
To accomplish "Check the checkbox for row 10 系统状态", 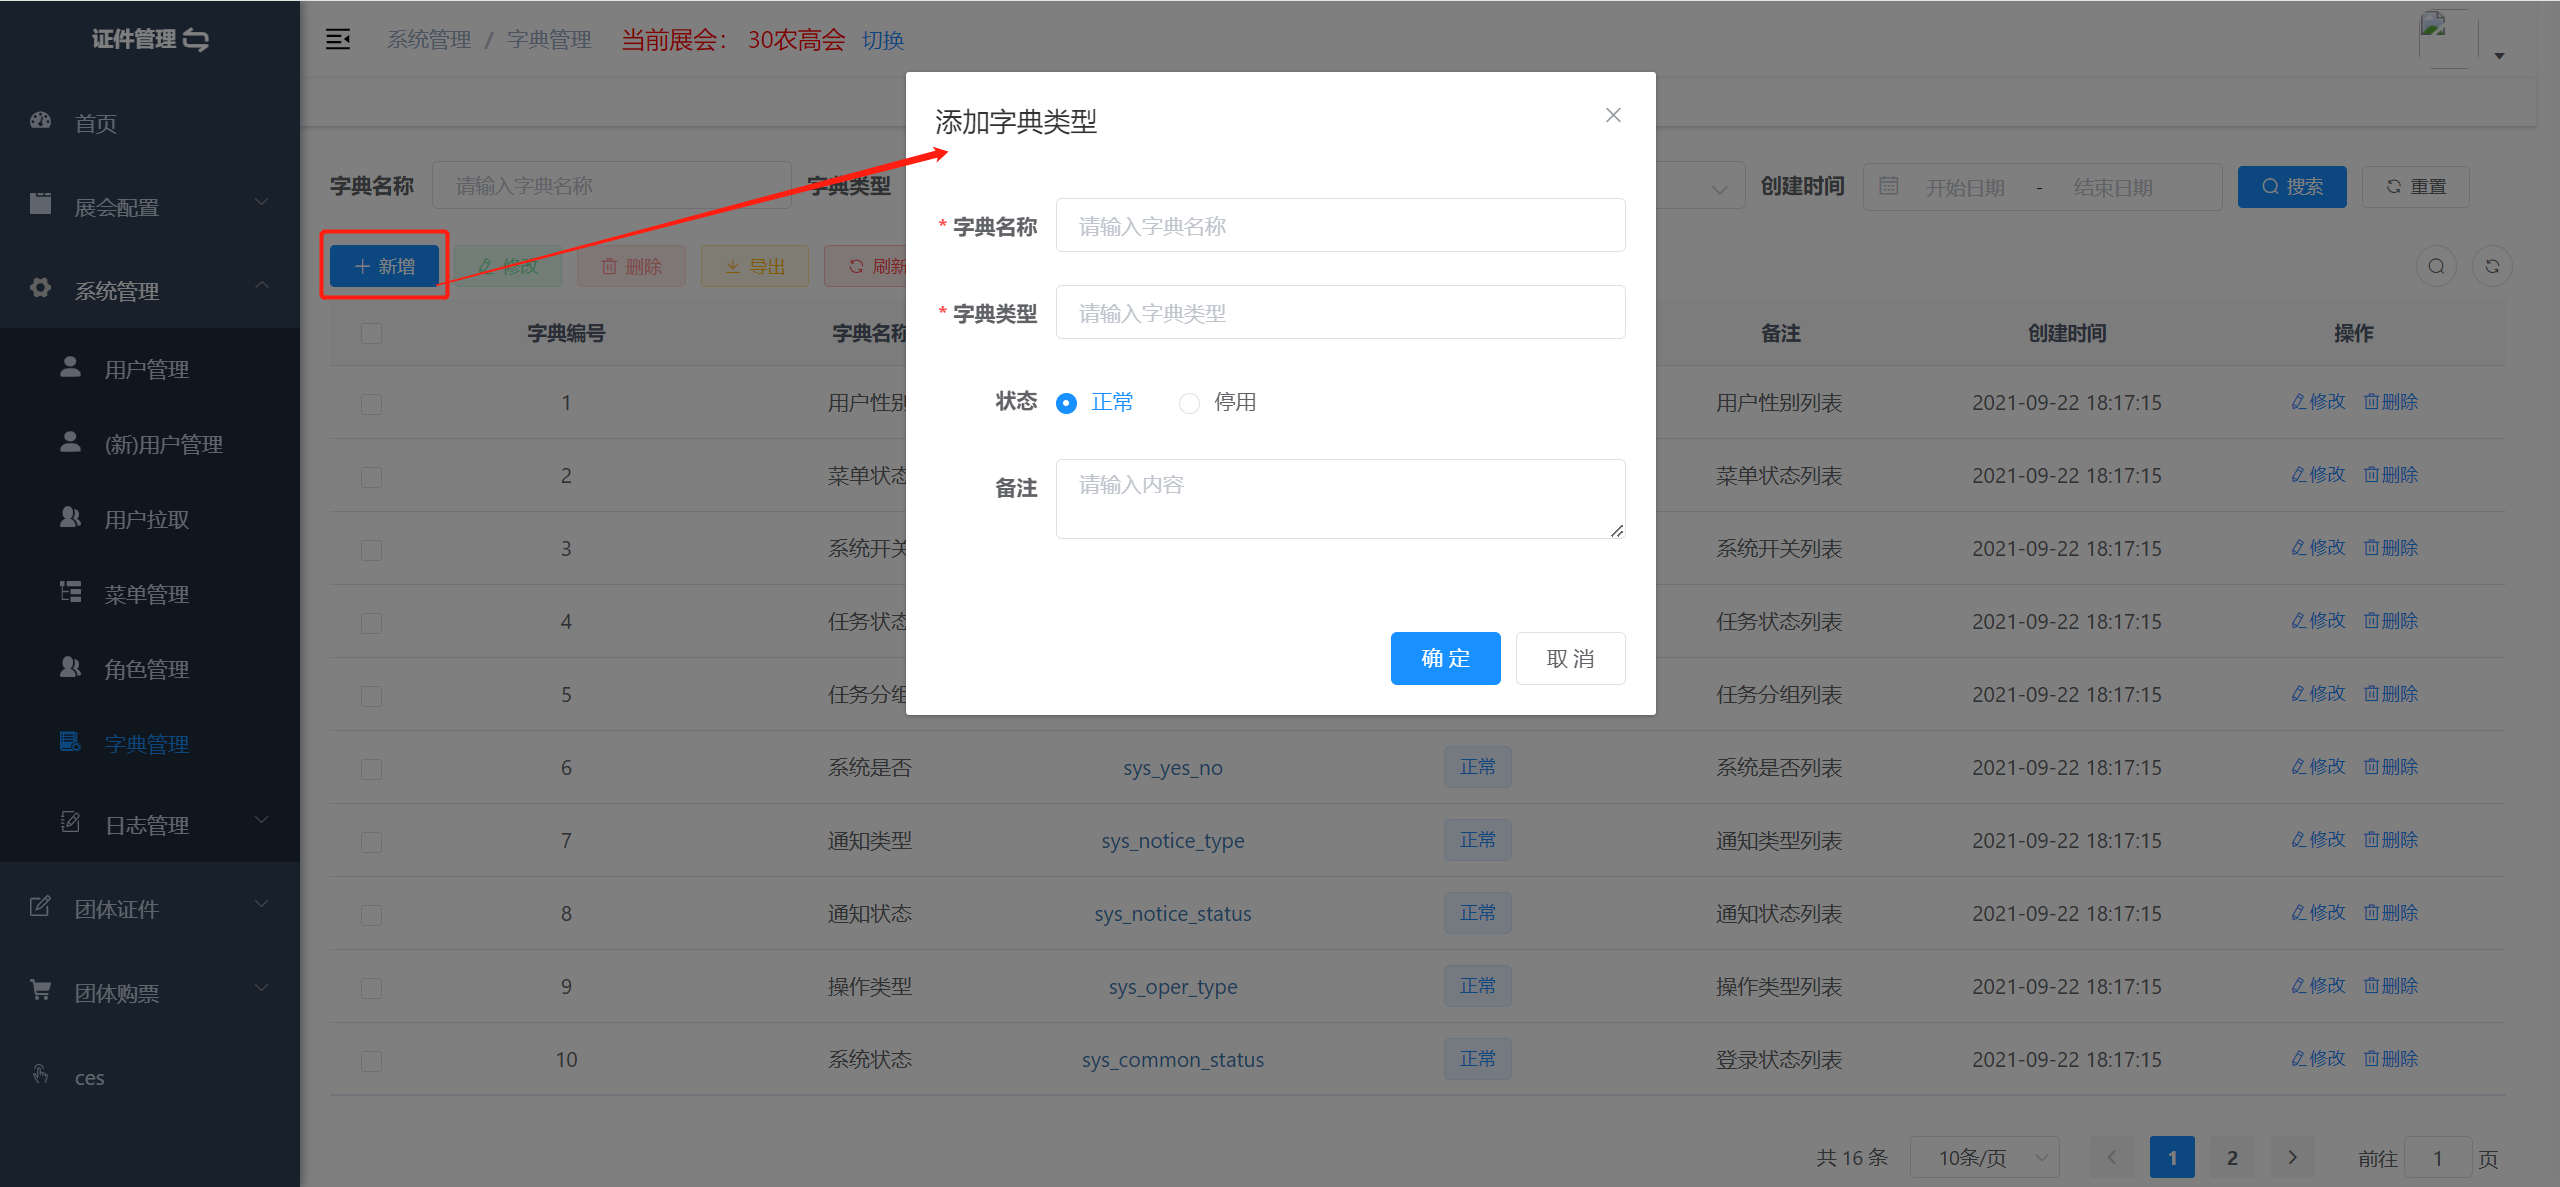I will 371,1061.
